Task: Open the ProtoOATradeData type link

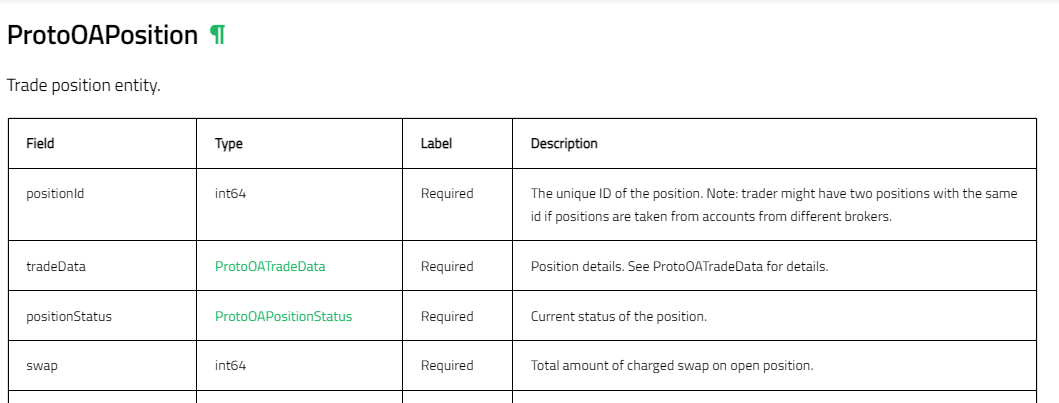Action: click(269, 267)
